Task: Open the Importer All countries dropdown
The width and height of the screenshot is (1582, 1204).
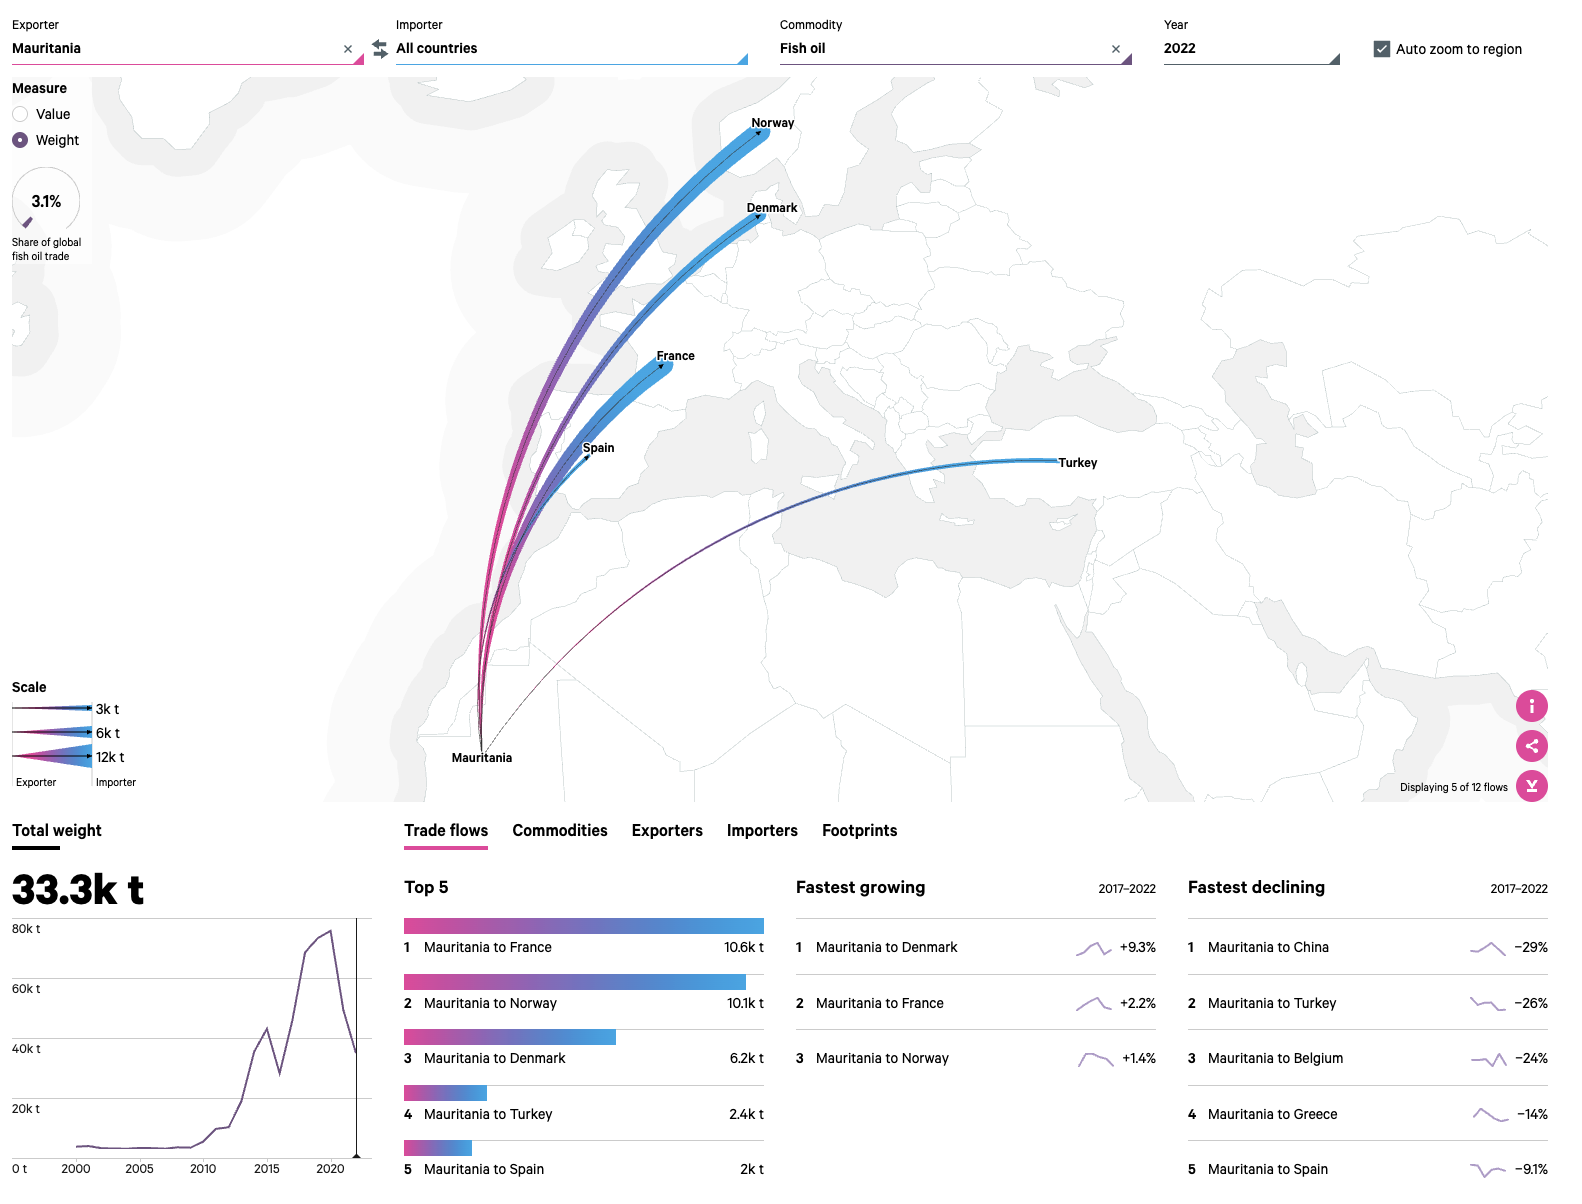Action: pyautogui.click(x=570, y=49)
